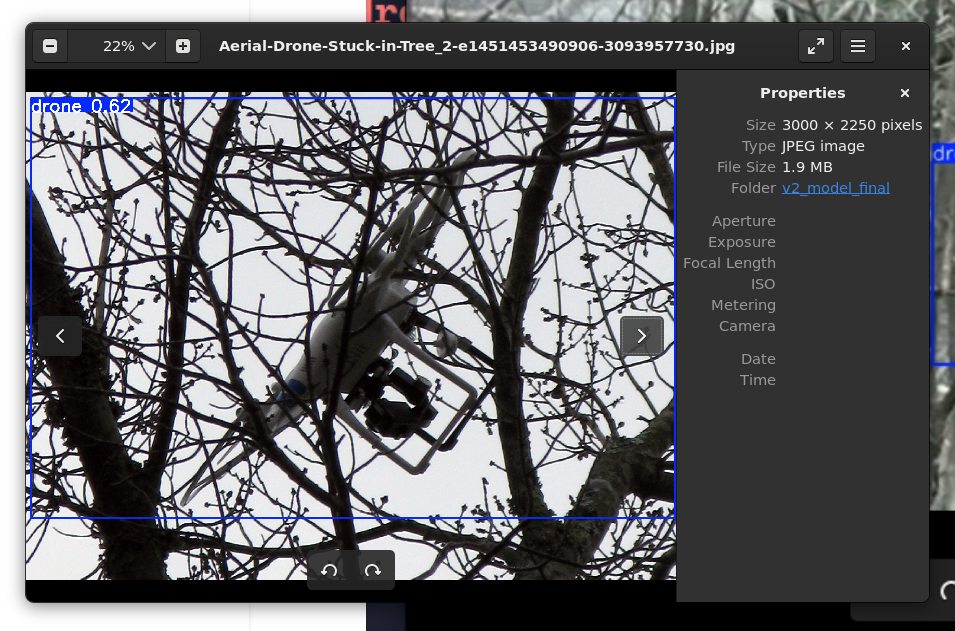Screen dimensions: 955x631
Task: Click the Aperture property row
Action: tap(743, 221)
